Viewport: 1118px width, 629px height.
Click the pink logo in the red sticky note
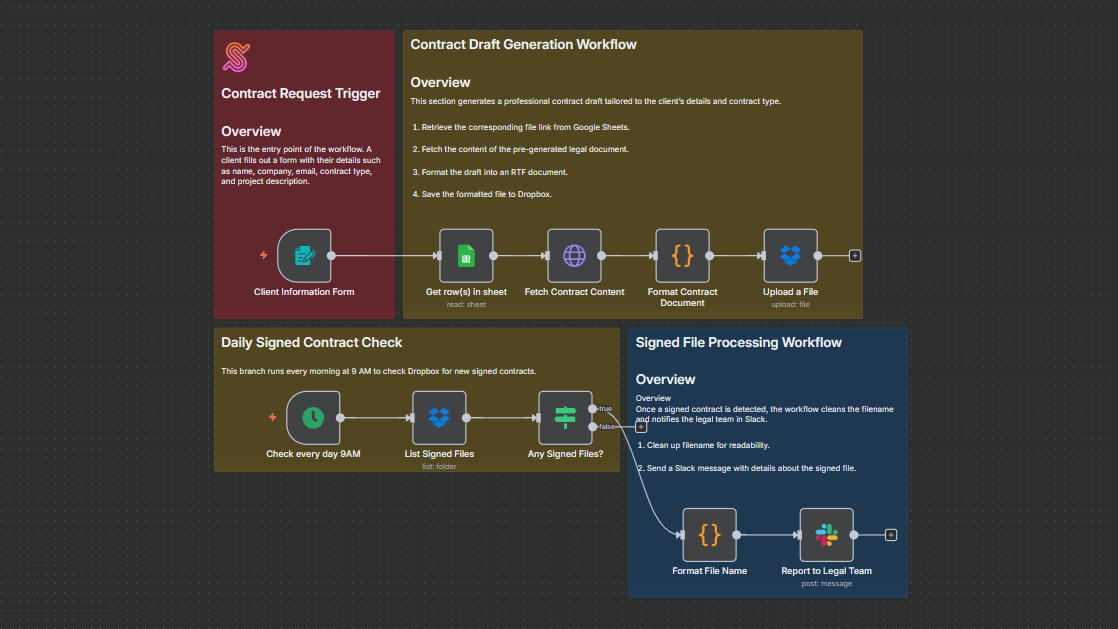(236, 57)
